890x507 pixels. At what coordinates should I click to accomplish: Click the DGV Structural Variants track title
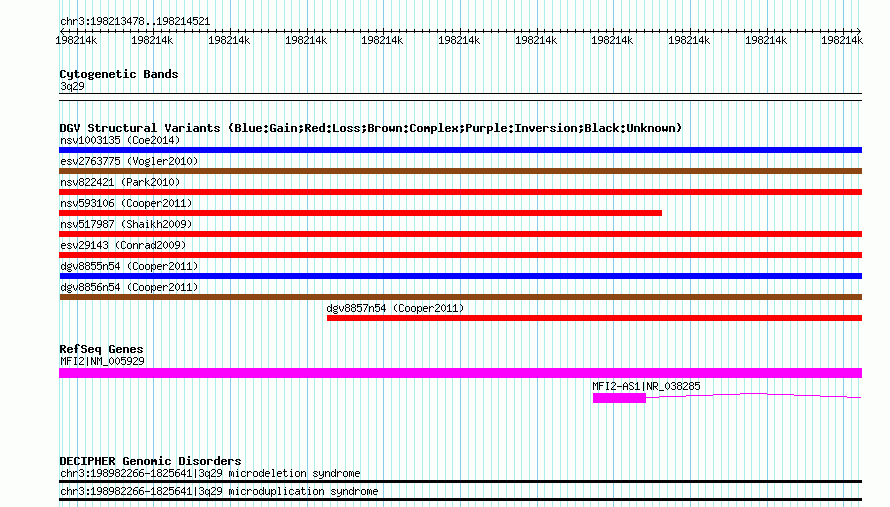(370, 128)
